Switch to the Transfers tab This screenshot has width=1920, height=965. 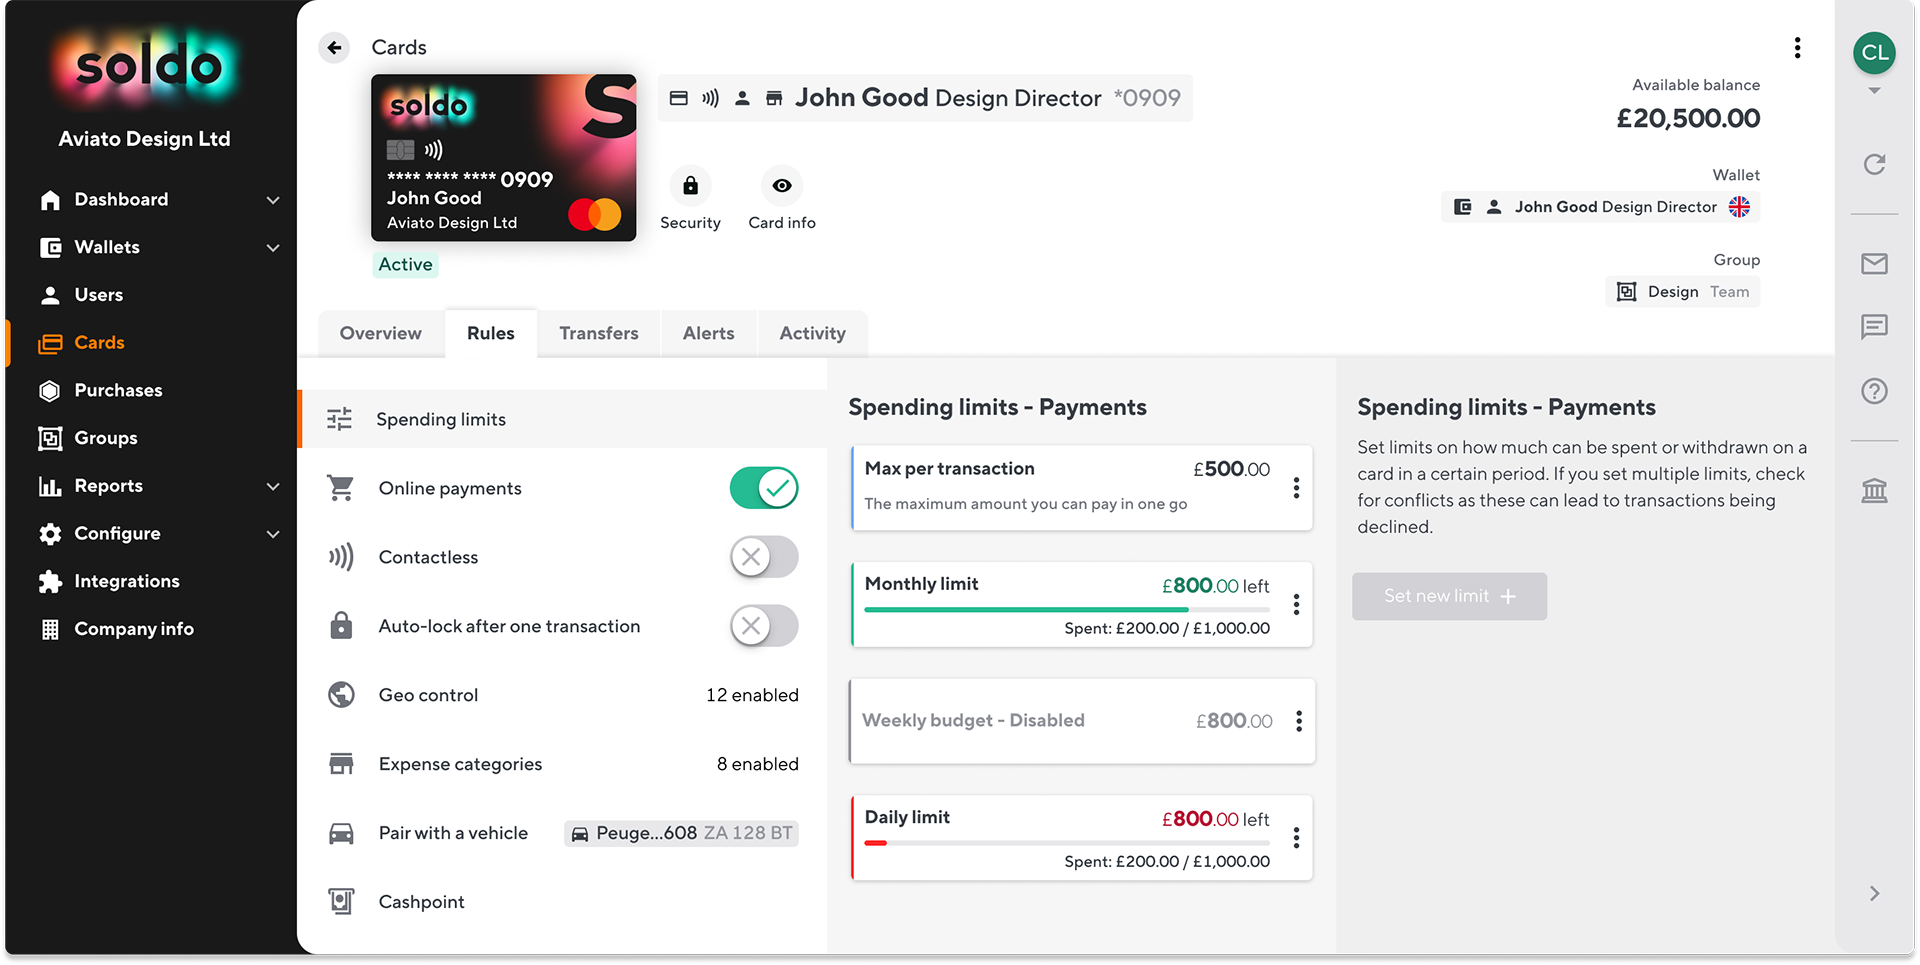tap(598, 333)
